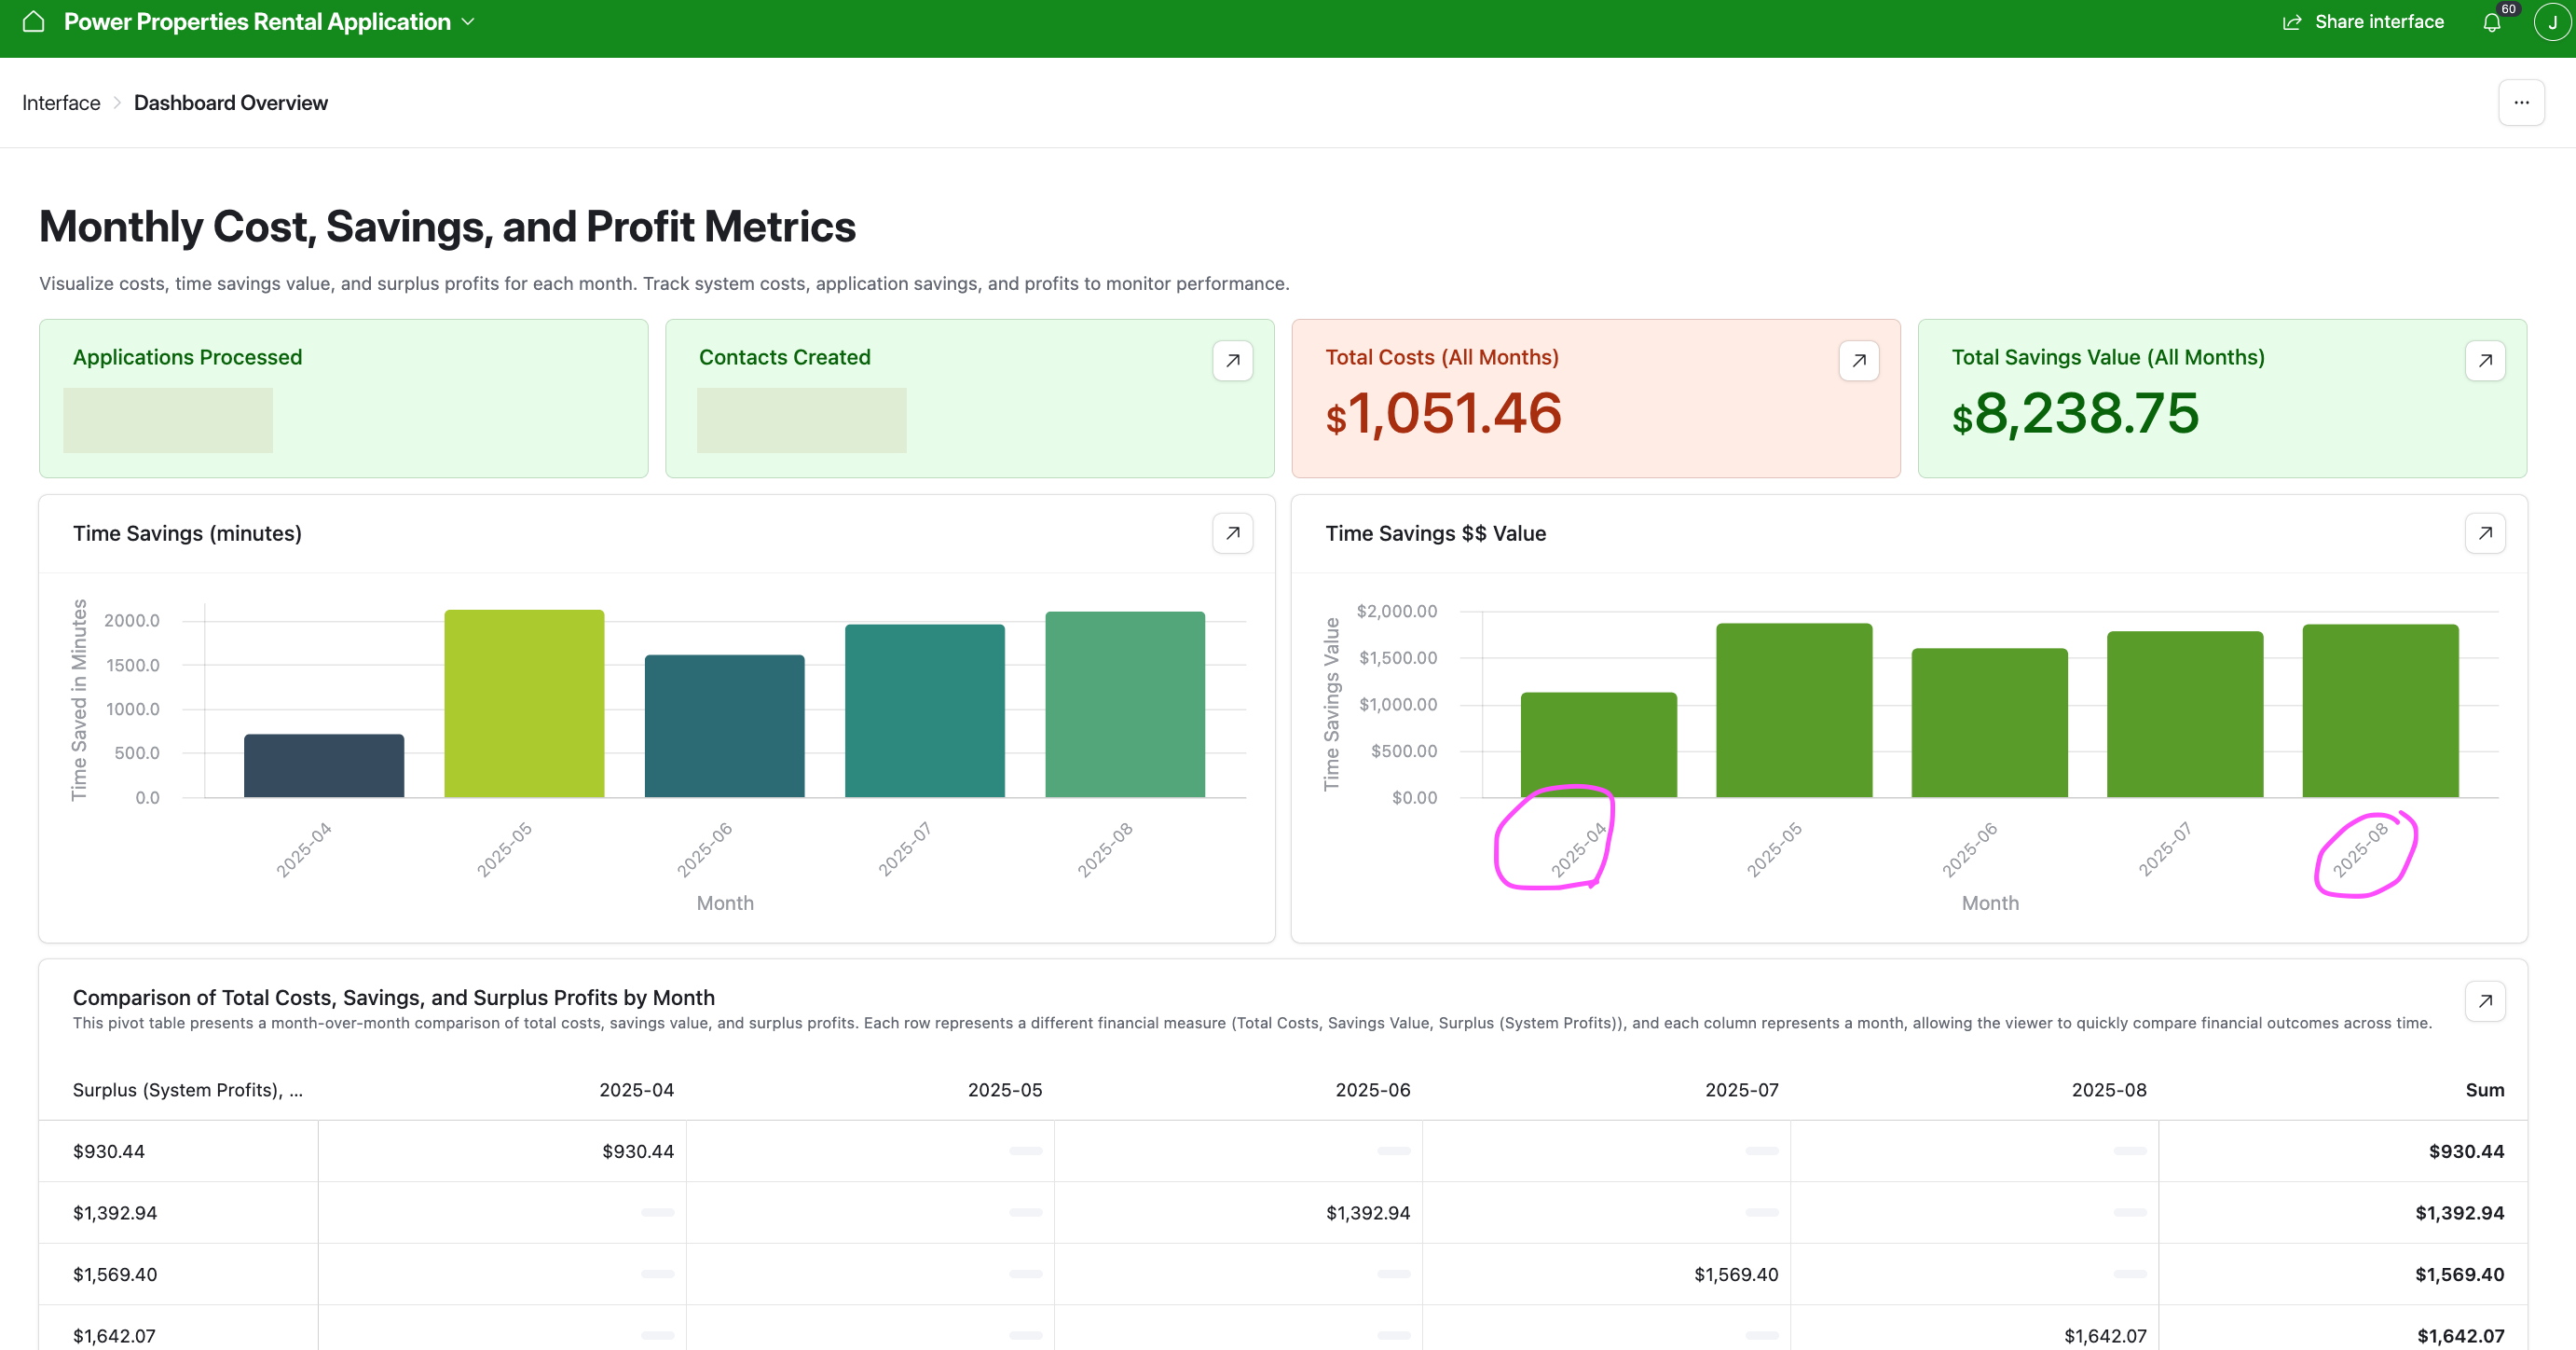This screenshot has height=1350, width=2576.
Task: Open the user avatar J menu
Action: tap(2552, 22)
